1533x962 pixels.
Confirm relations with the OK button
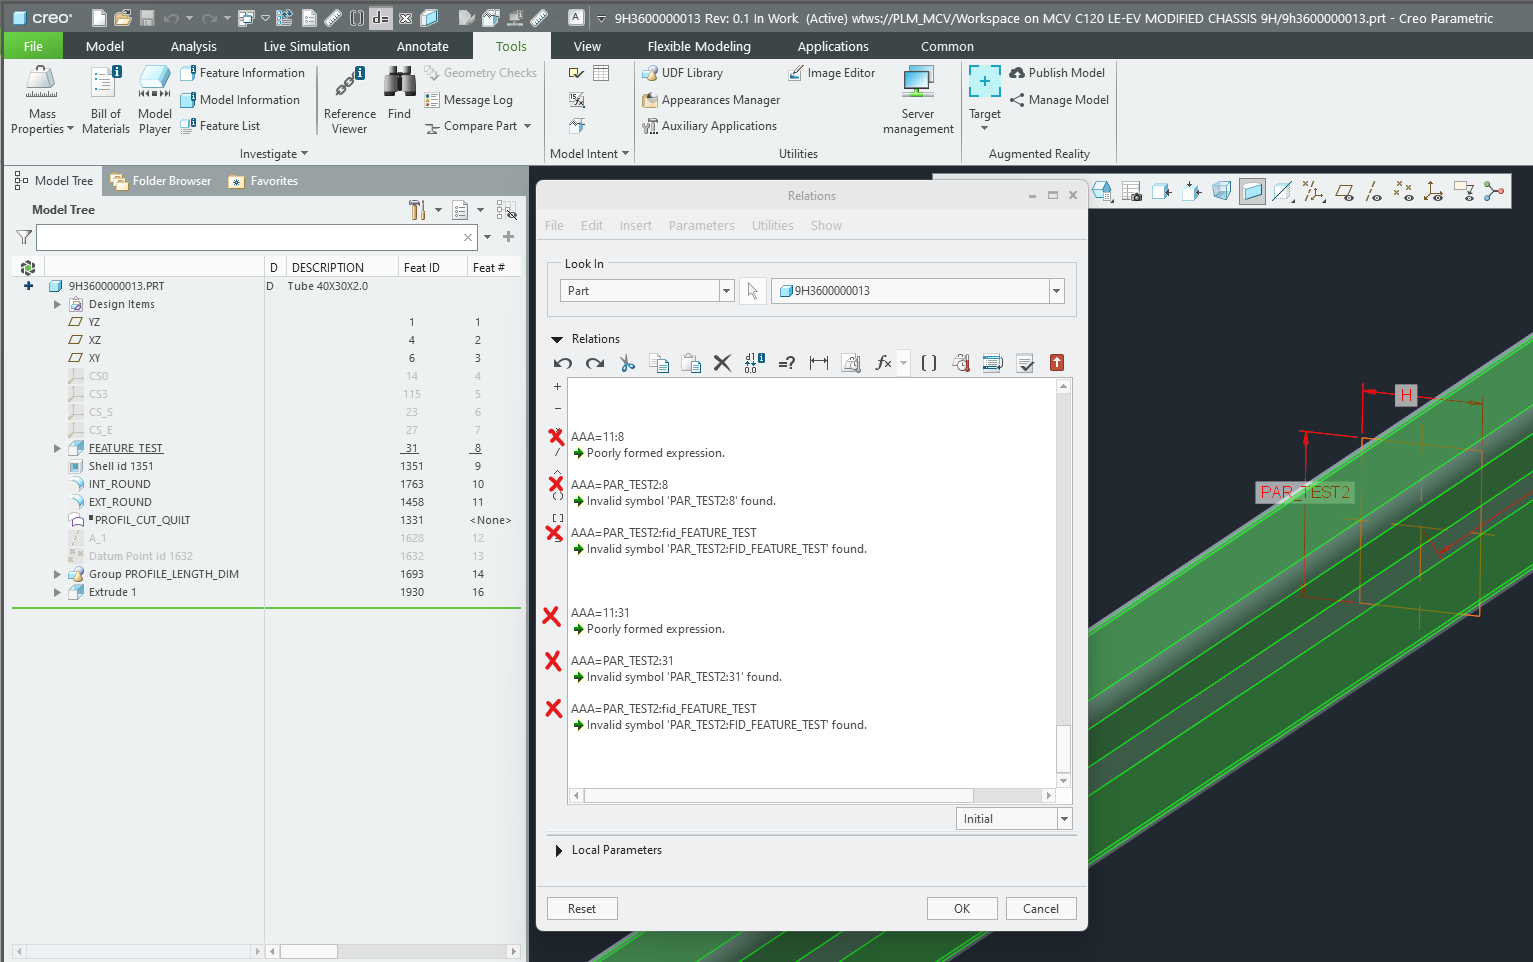(962, 908)
